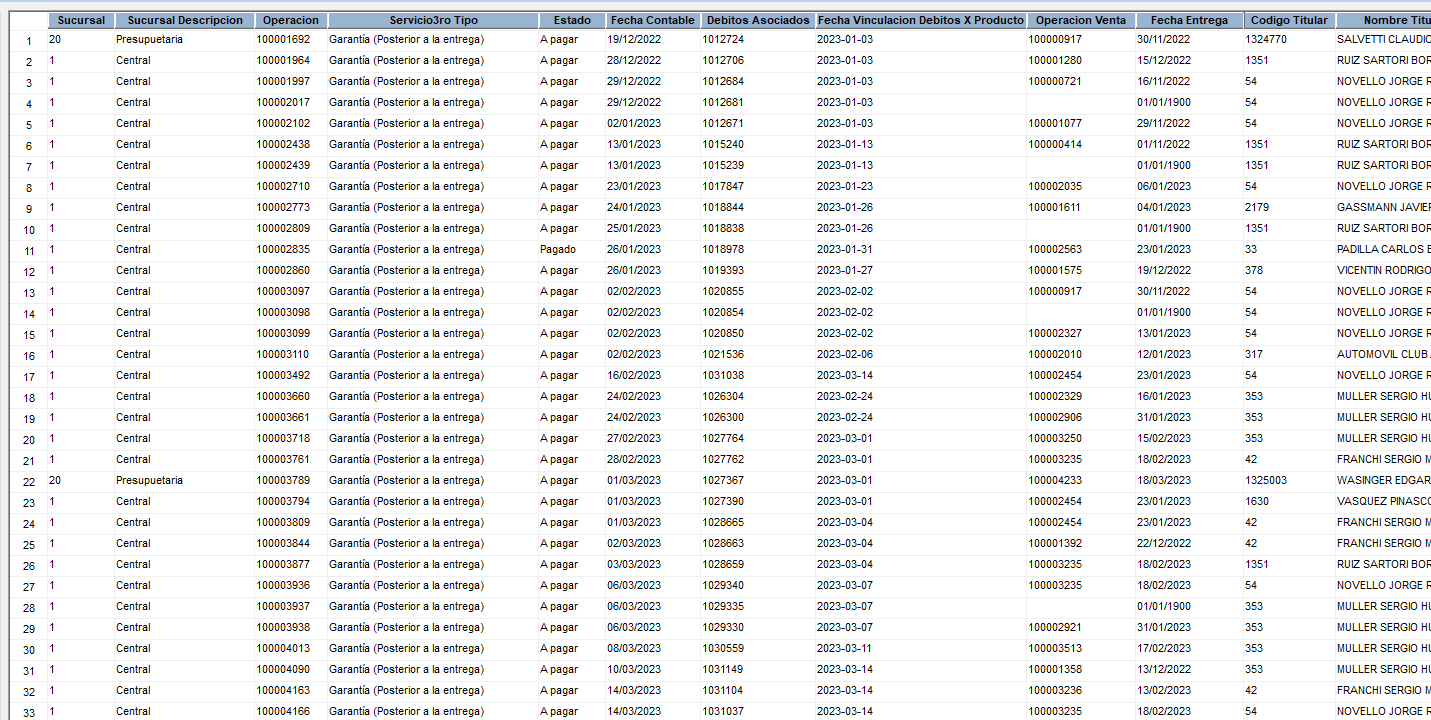Select row number 11 header
The image size is (1431, 720).
tap(29, 251)
